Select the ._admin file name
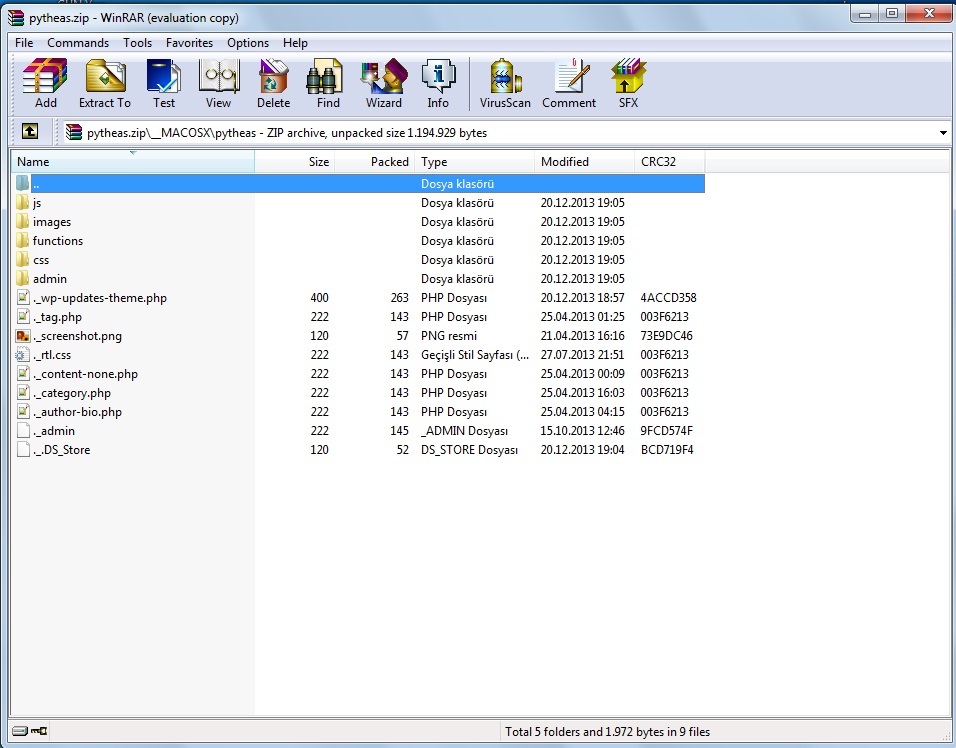This screenshot has height=748, width=956. (54, 430)
